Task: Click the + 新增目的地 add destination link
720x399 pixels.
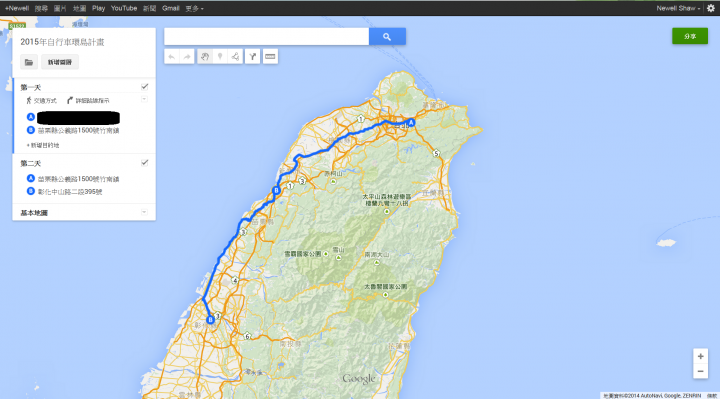Action: (43, 145)
